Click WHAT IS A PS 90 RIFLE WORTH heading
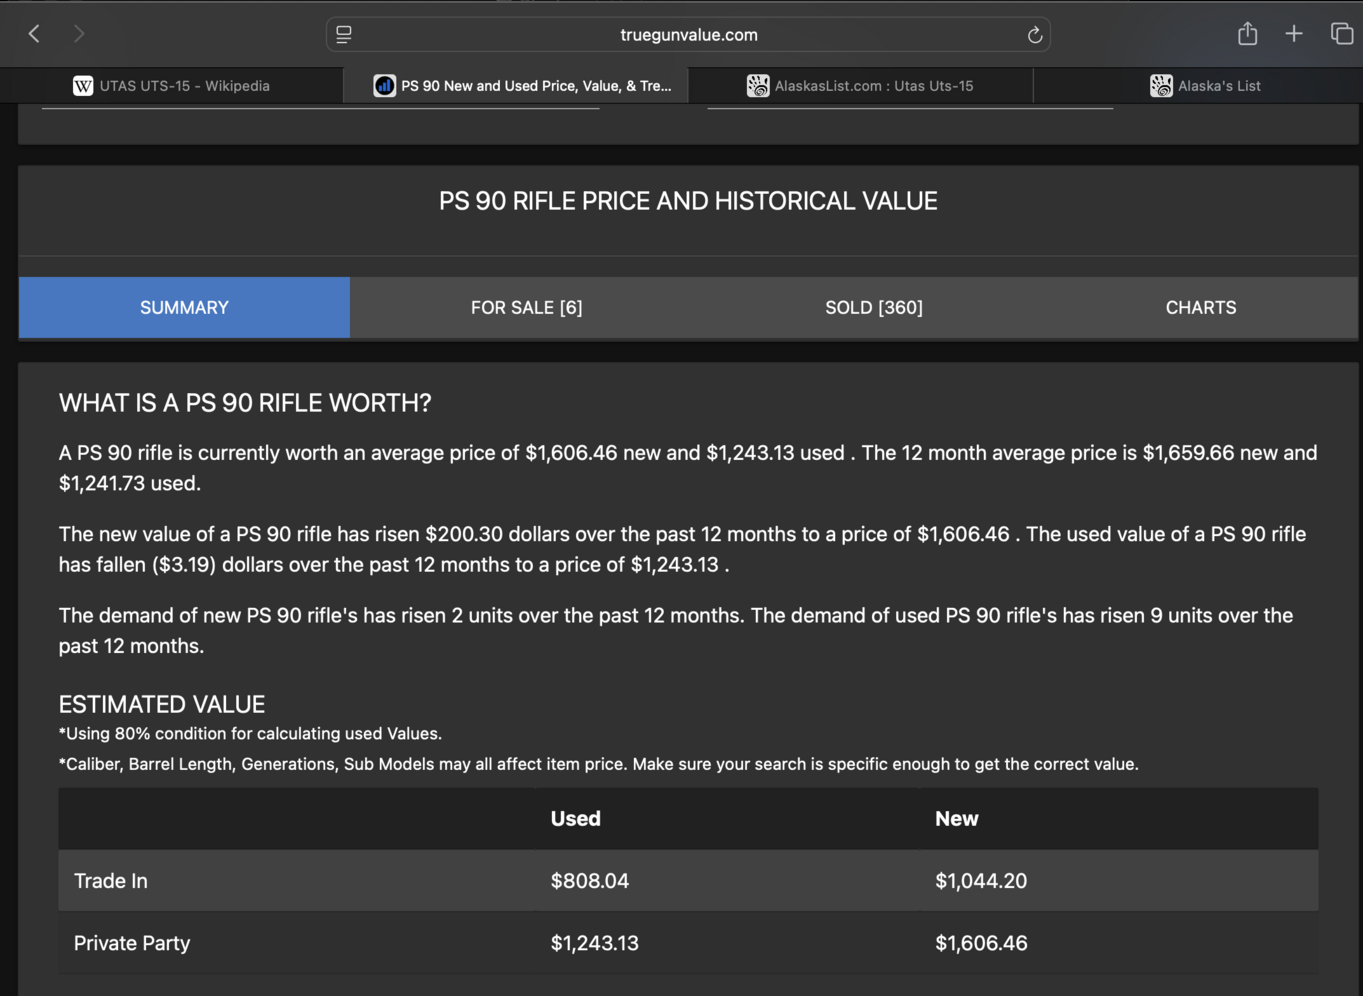Screen dimensions: 1363x996 pyautogui.click(x=245, y=403)
